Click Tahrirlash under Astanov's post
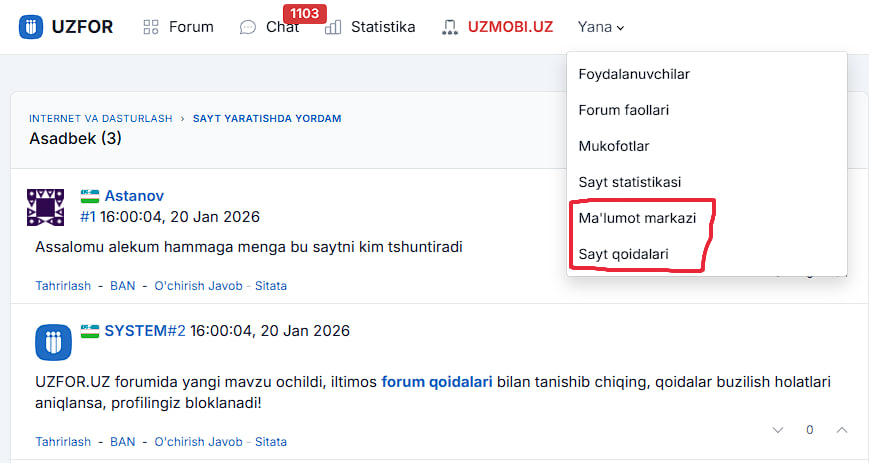The width and height of the screenshot is (869, 463). (x=63, y=286)
